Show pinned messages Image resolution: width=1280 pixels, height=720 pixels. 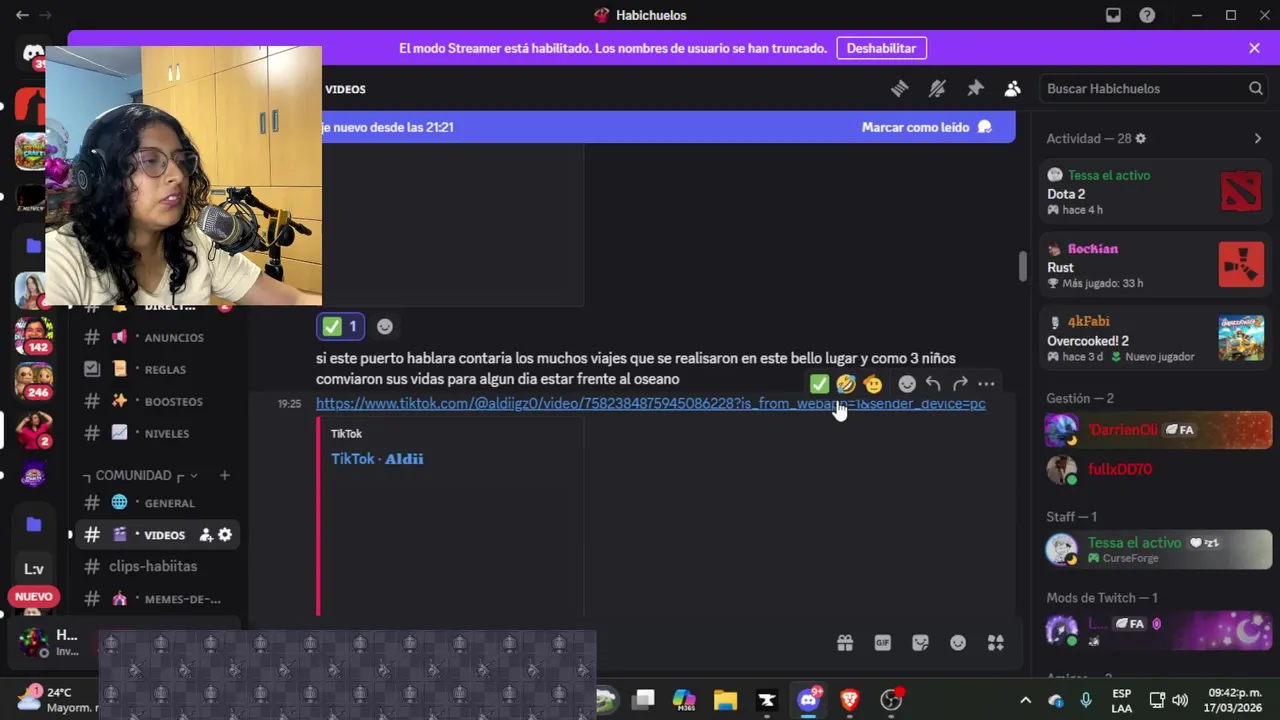975,89
